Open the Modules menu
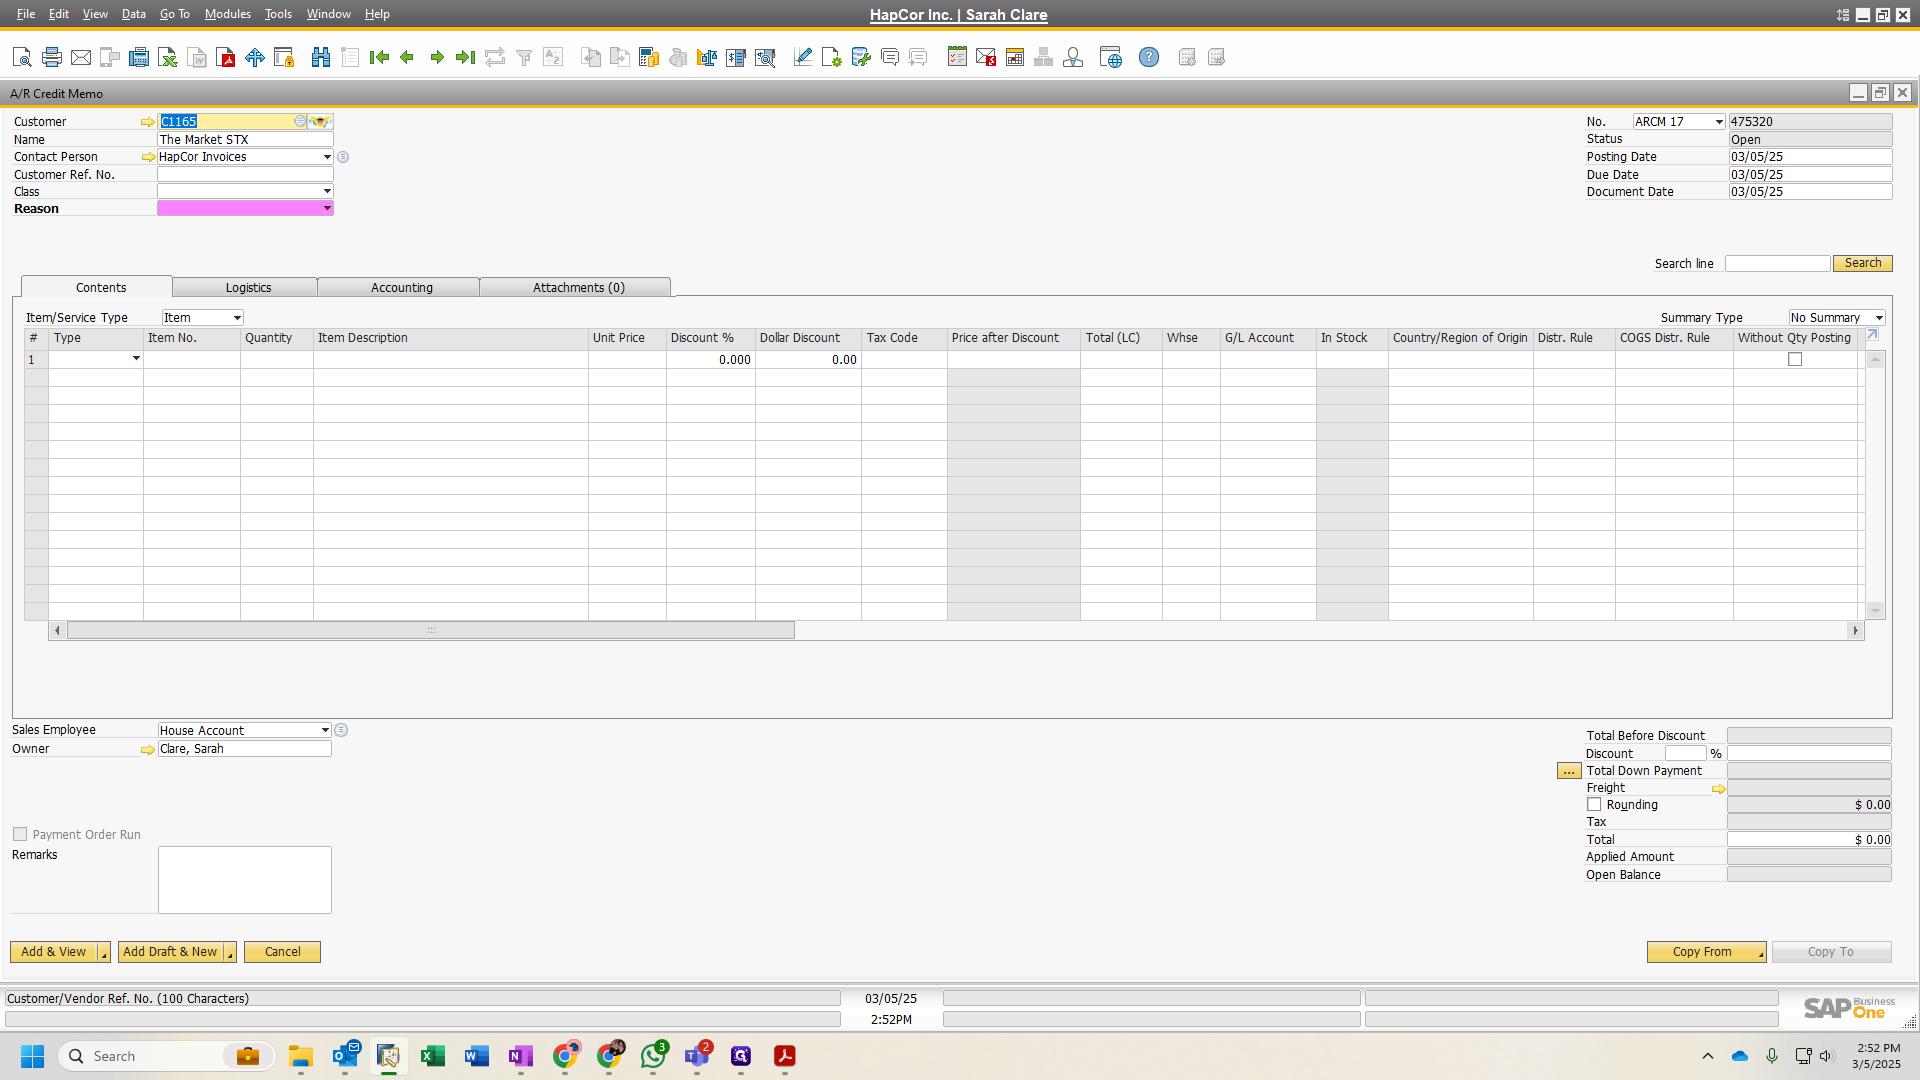This screenshot has height=1080, width=1920. [x=227, y=14]
